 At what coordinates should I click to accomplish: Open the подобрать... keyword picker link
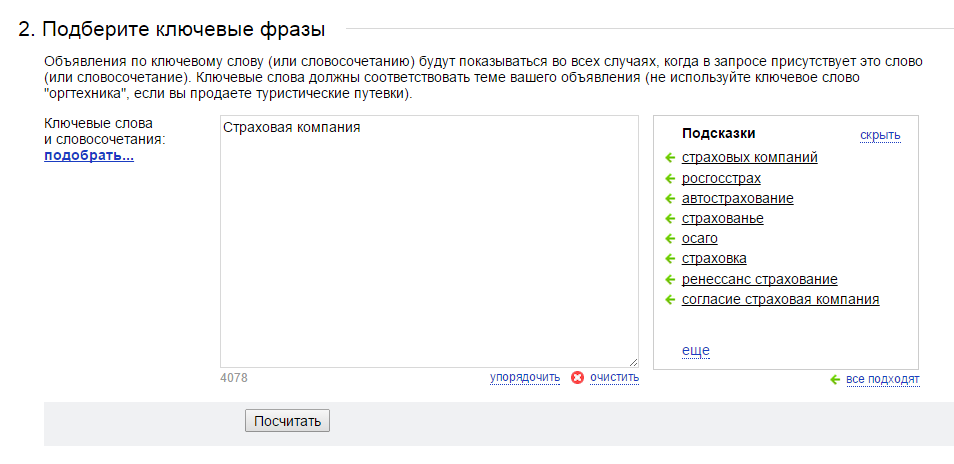coord(89,156)
